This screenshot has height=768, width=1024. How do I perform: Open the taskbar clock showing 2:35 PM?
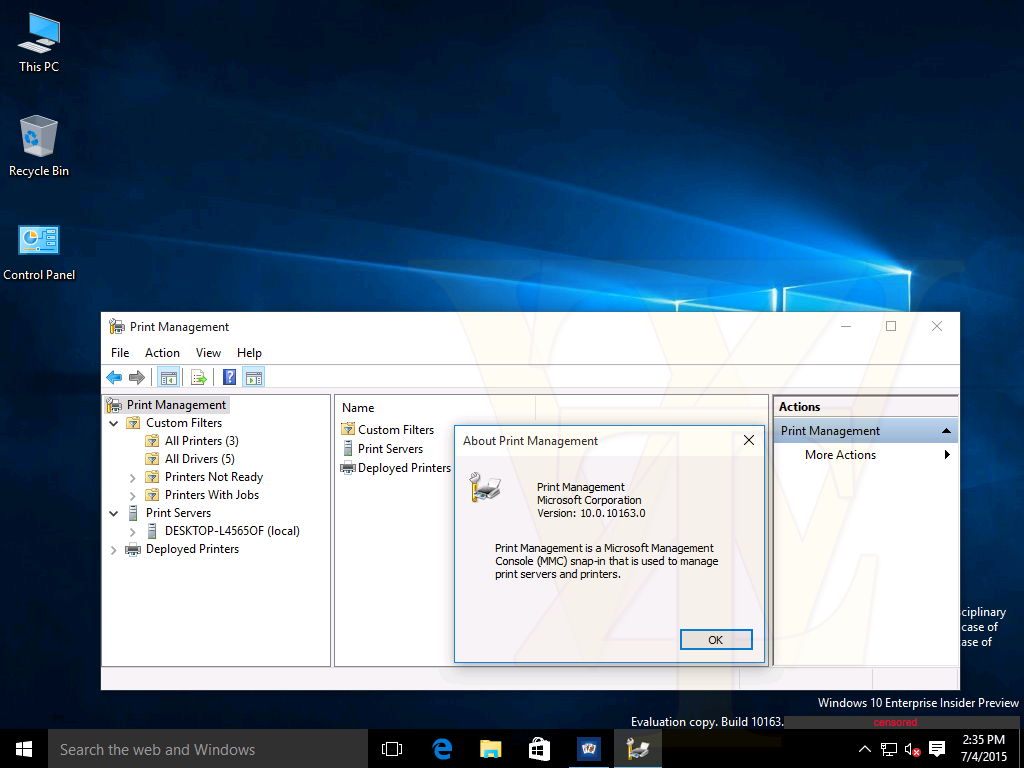point(984,748)
